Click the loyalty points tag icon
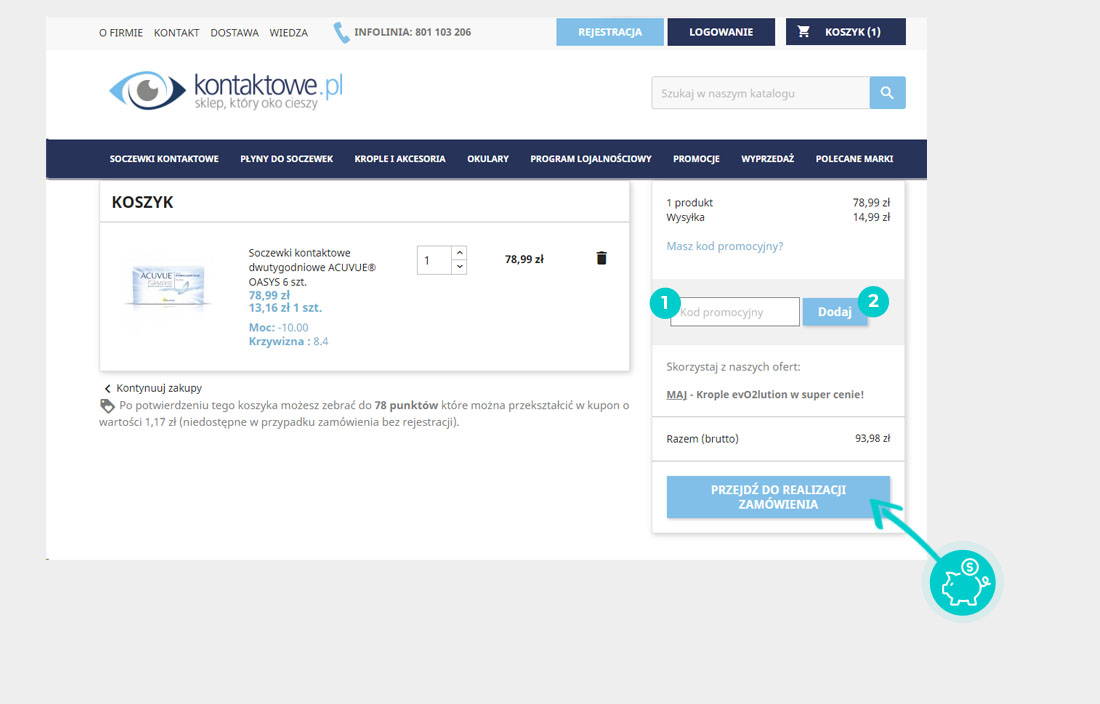 click(107, 405)
